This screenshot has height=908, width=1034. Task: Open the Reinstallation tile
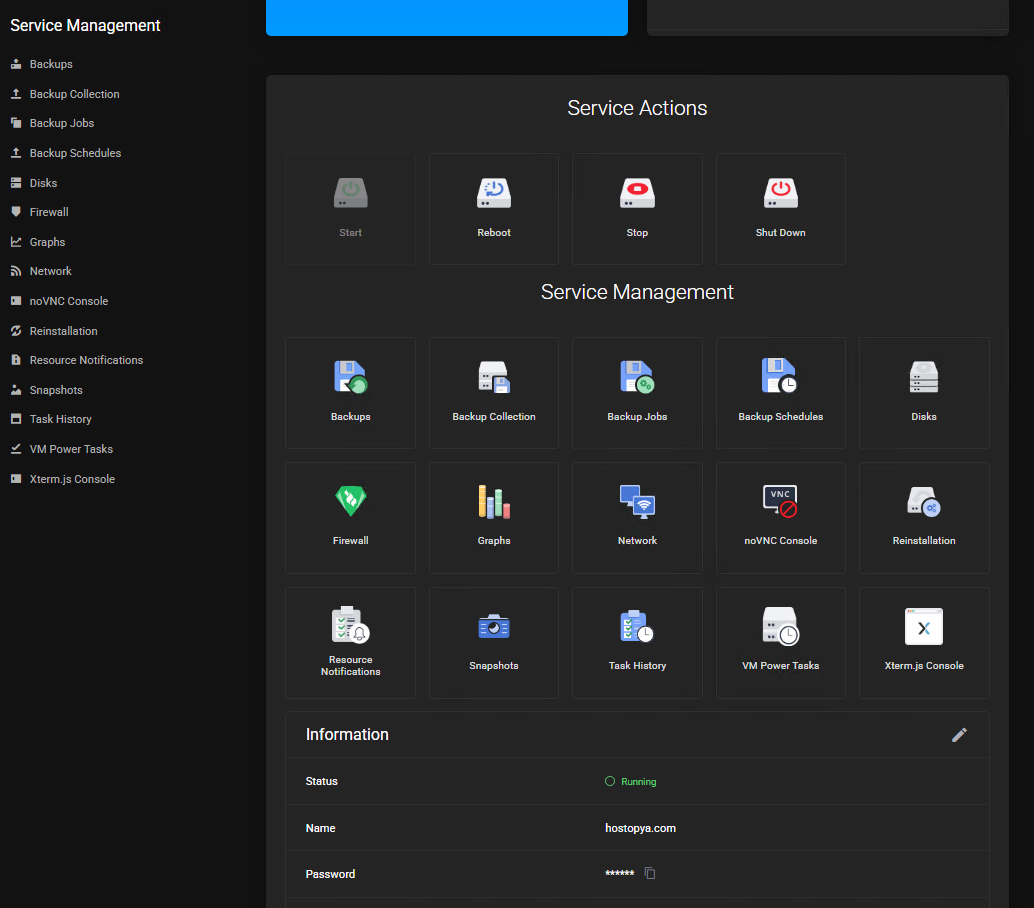(x=924, y=518)
